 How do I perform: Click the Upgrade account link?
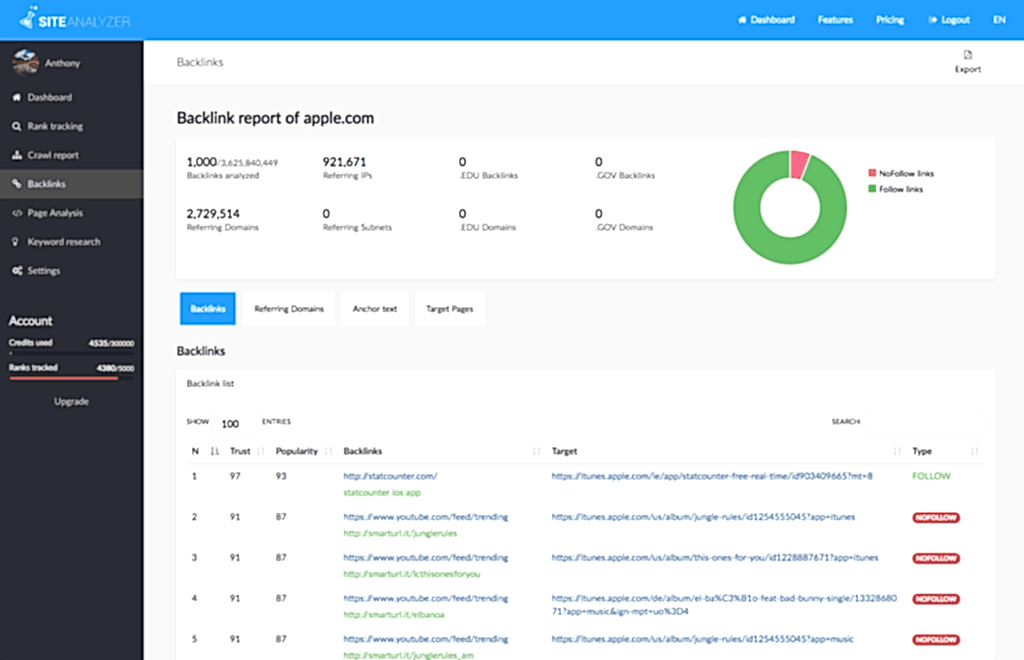click(71, 402)
